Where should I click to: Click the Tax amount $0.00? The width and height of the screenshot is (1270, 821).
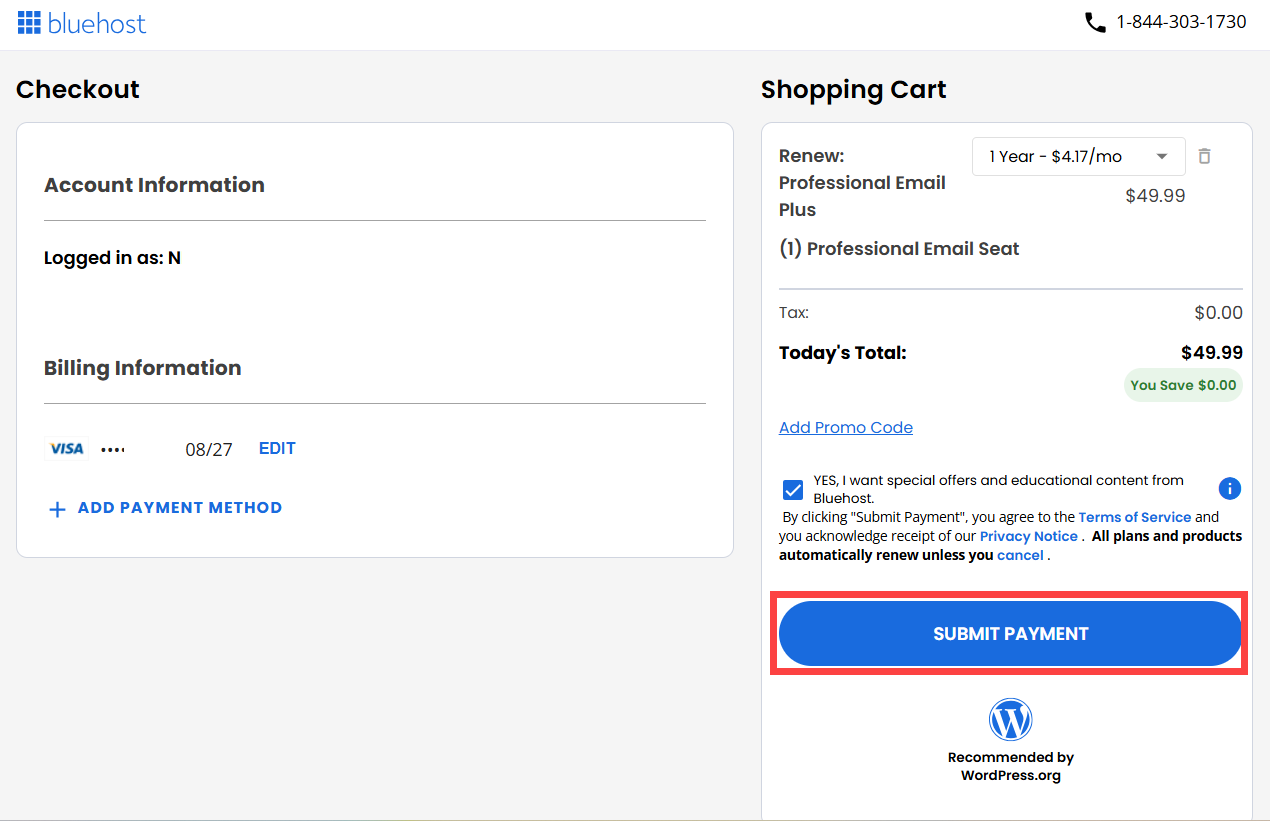(x=1218, y=313)
